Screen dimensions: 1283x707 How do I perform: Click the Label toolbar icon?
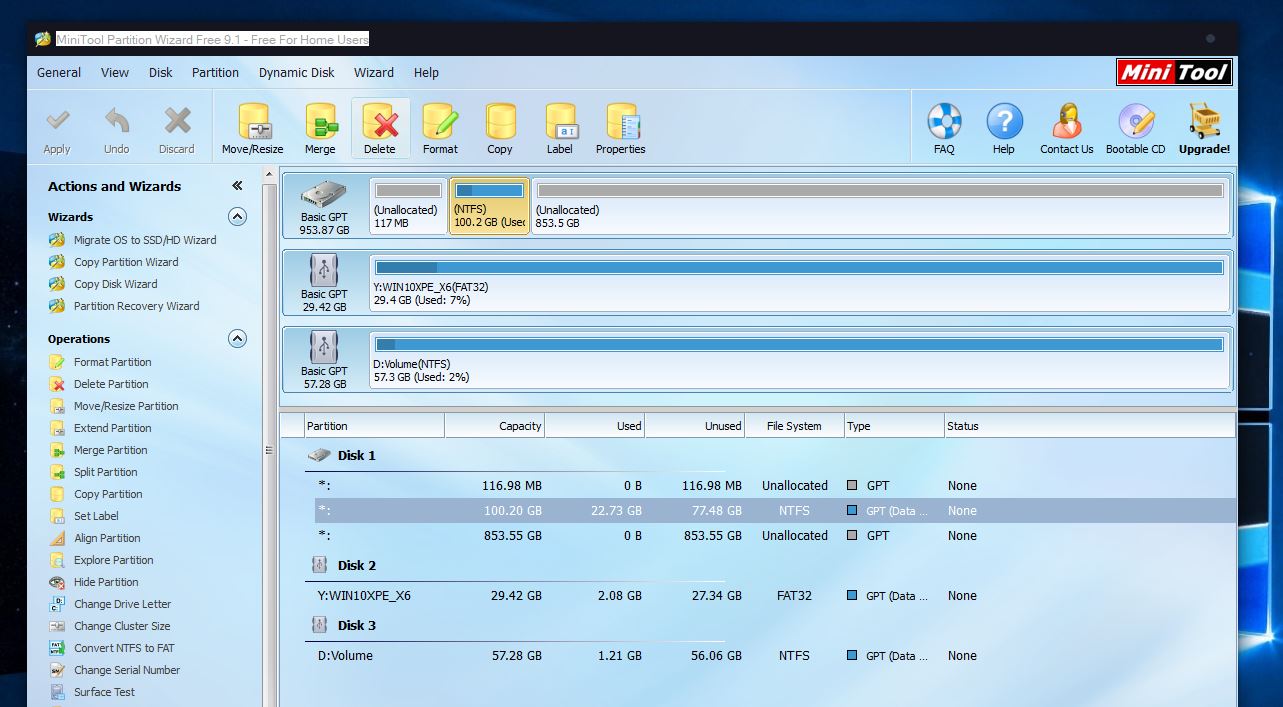click(x=560, y=121)
